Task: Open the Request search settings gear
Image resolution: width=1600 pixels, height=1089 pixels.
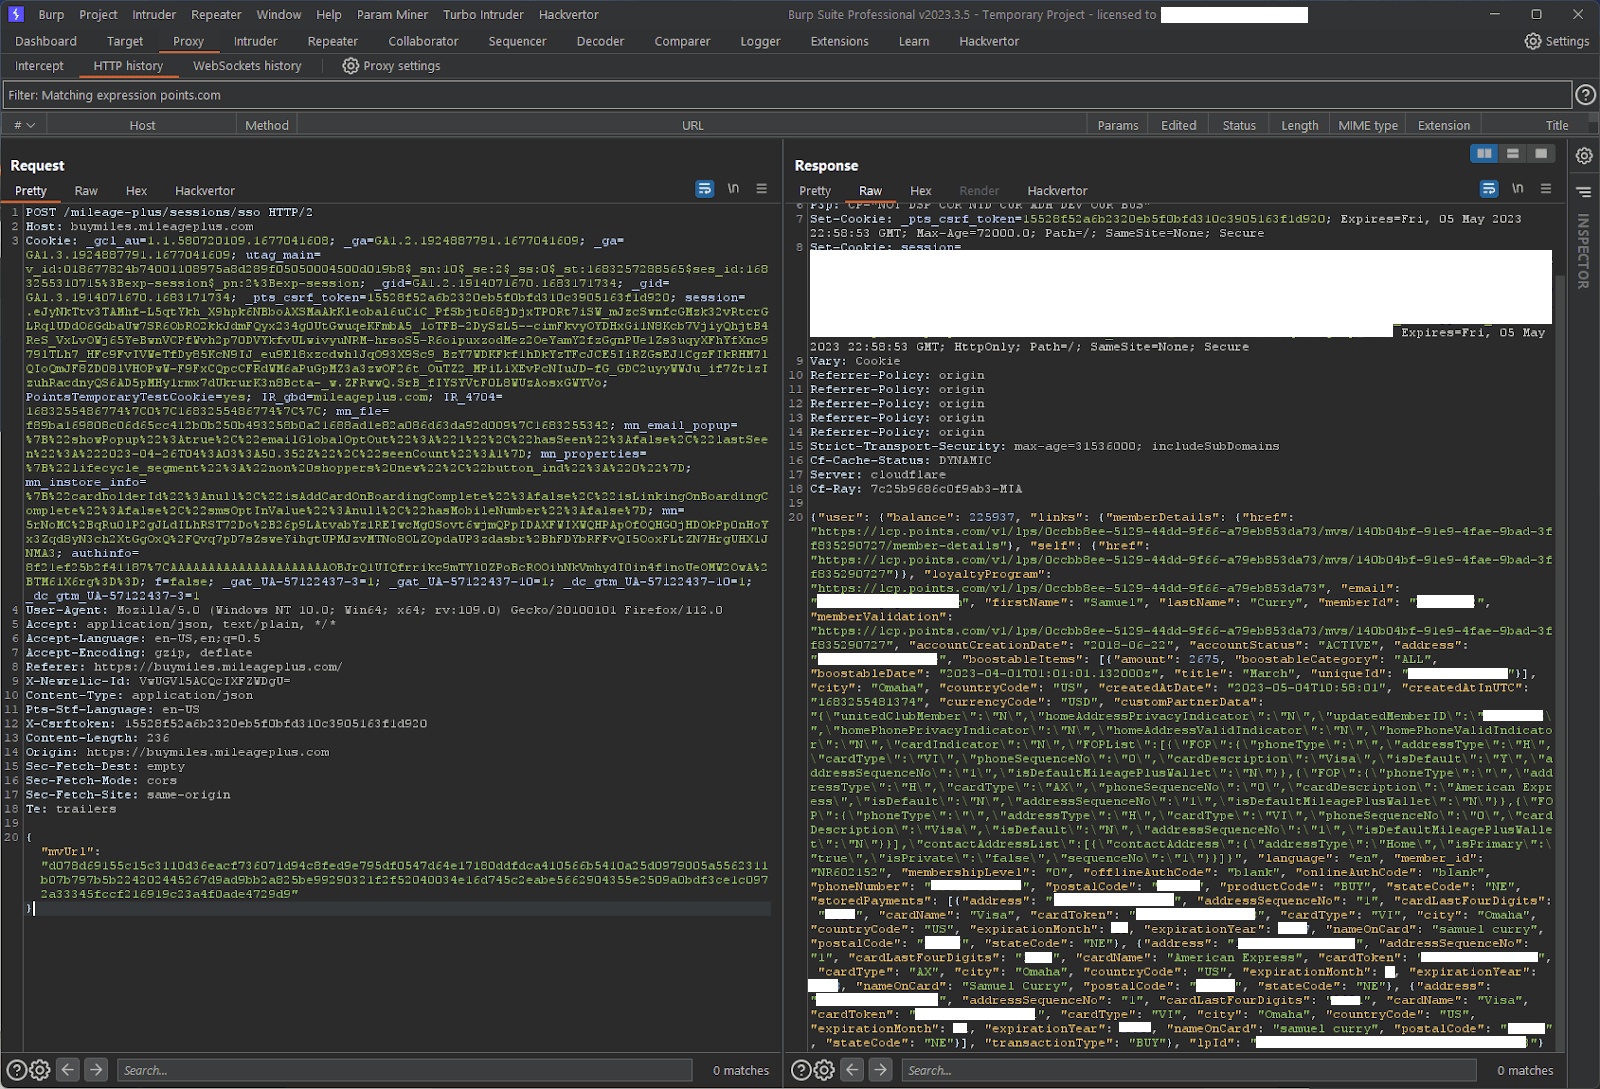Action: 40,1070
